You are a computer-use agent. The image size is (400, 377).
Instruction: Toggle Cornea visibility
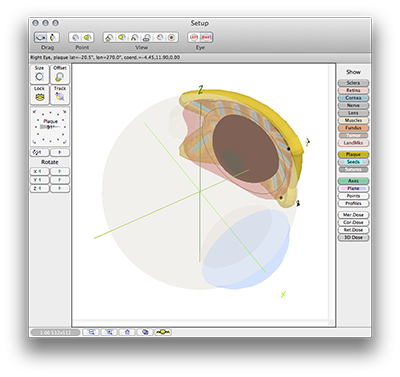click(x=353, y=98)
